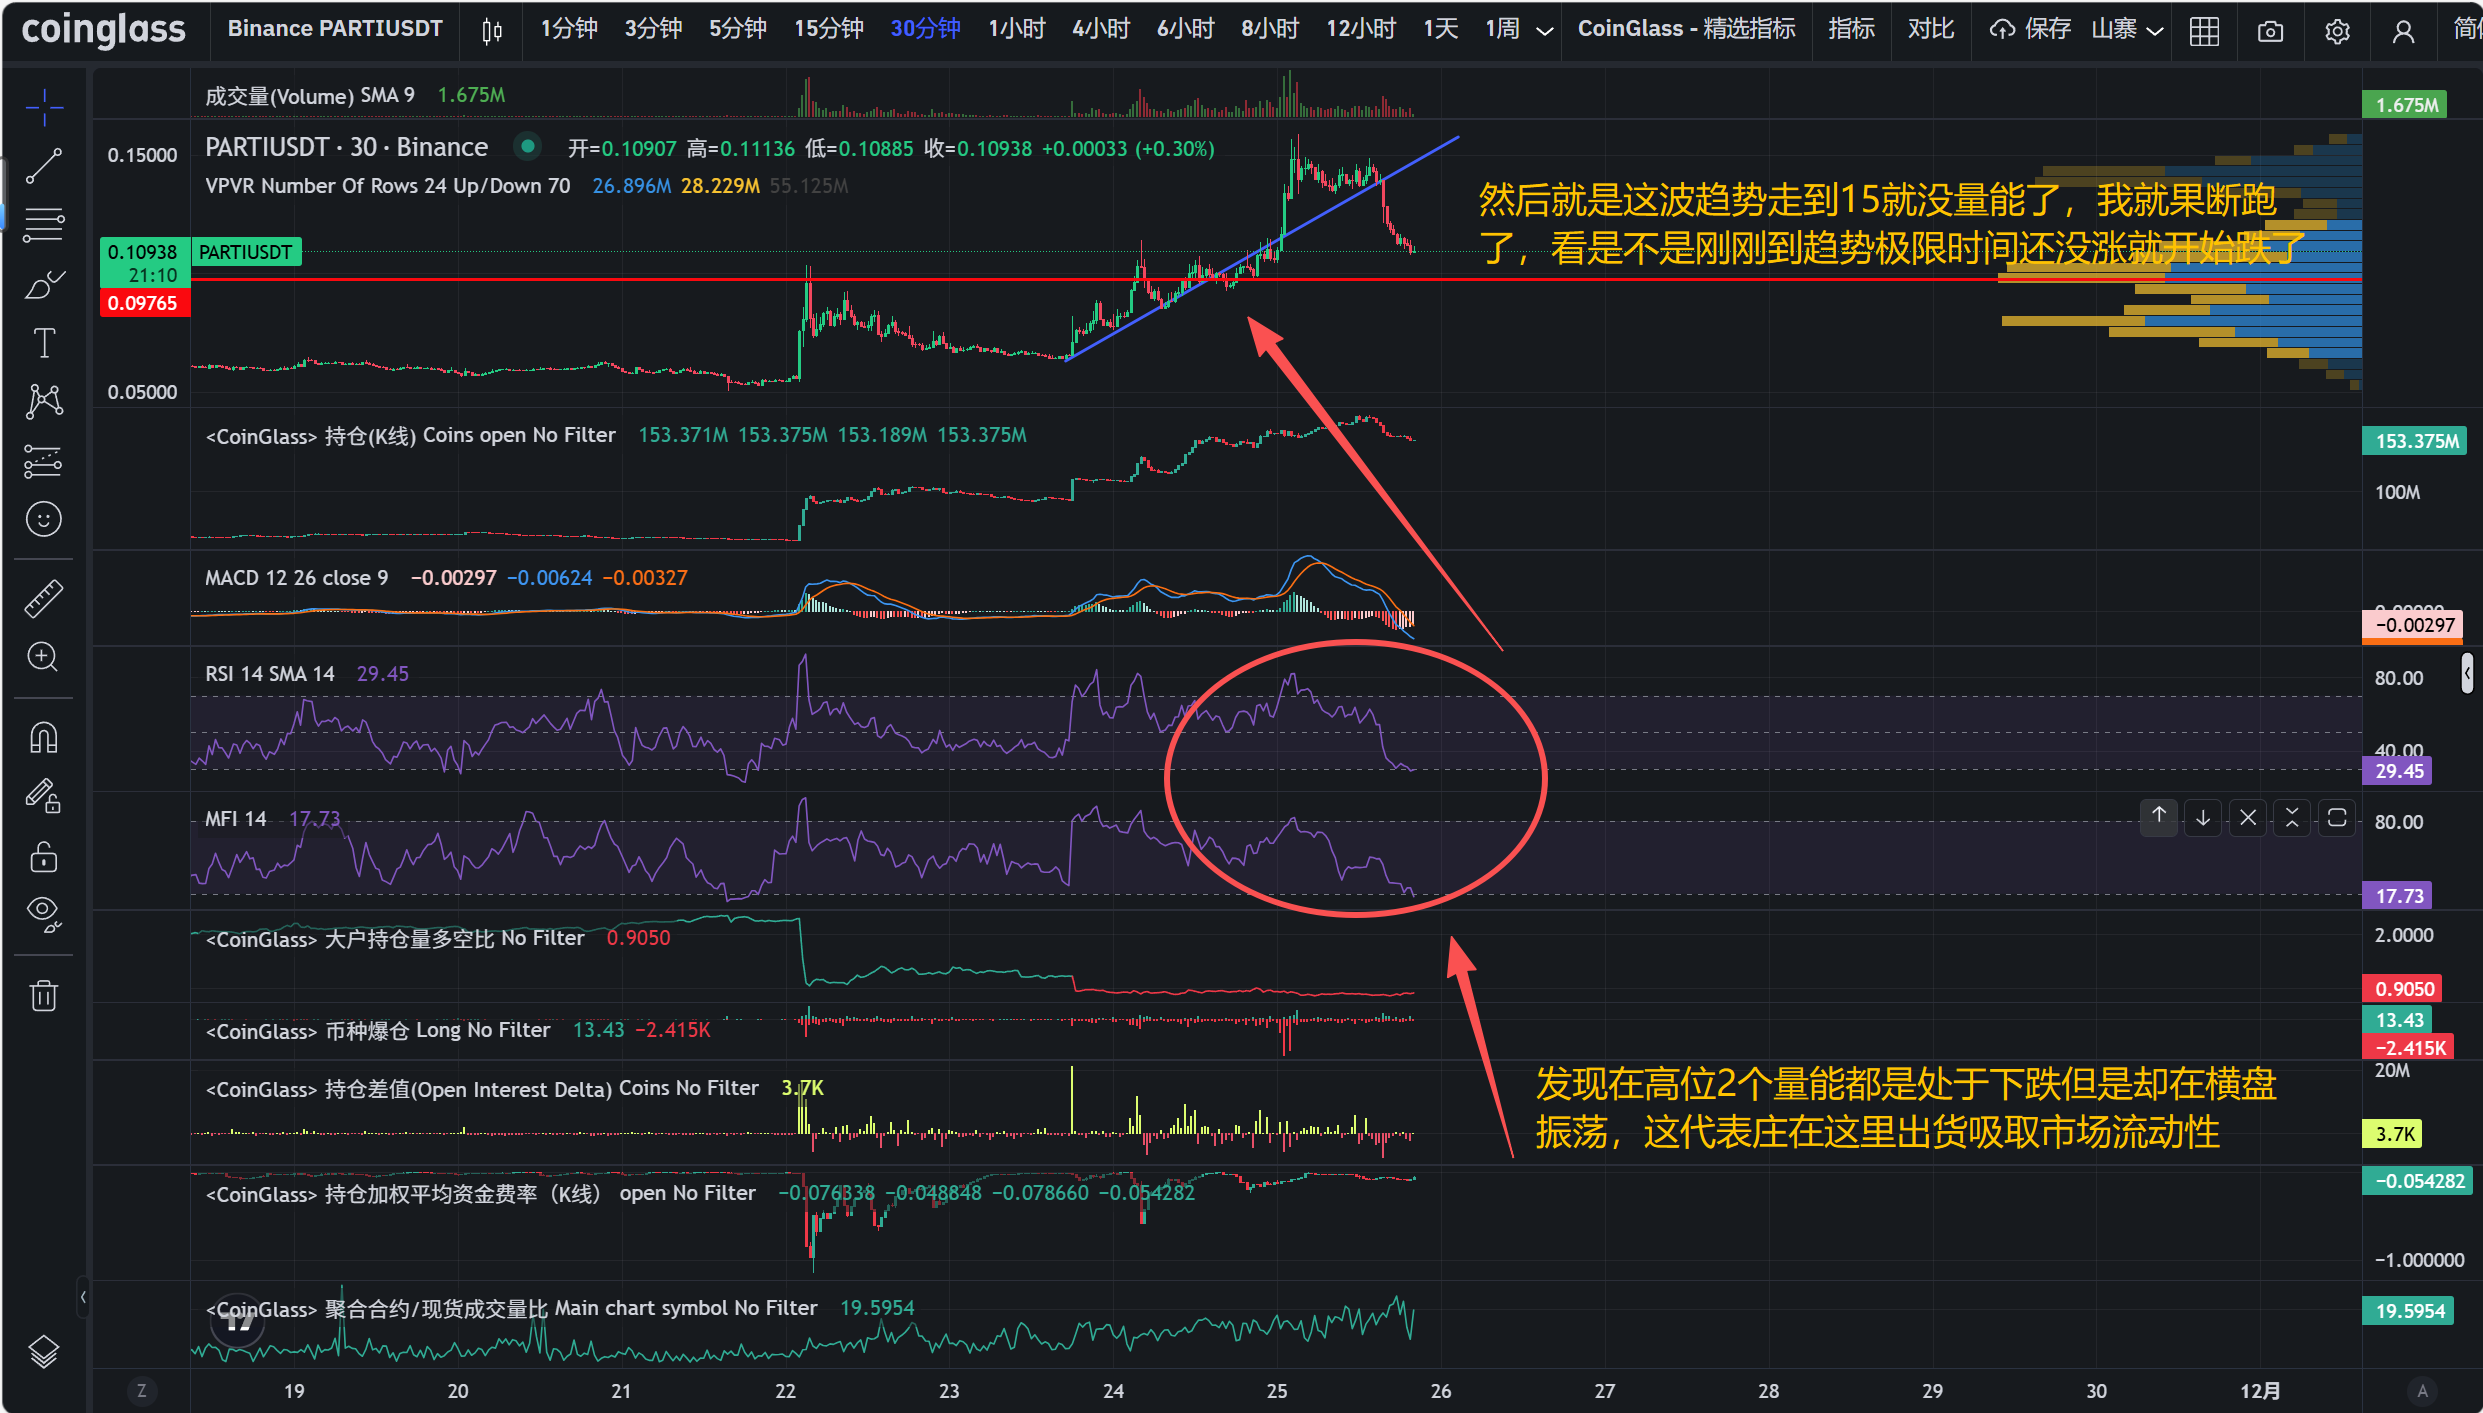Click the zoom in tool

(x=44, y=657)
